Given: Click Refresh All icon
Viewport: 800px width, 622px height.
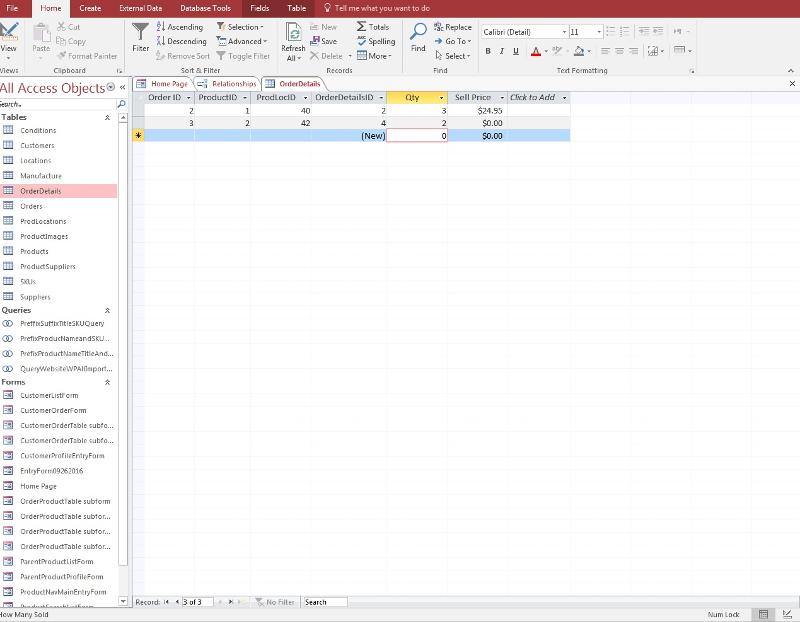Looking at the screenshot, I should tap(293, 33).
